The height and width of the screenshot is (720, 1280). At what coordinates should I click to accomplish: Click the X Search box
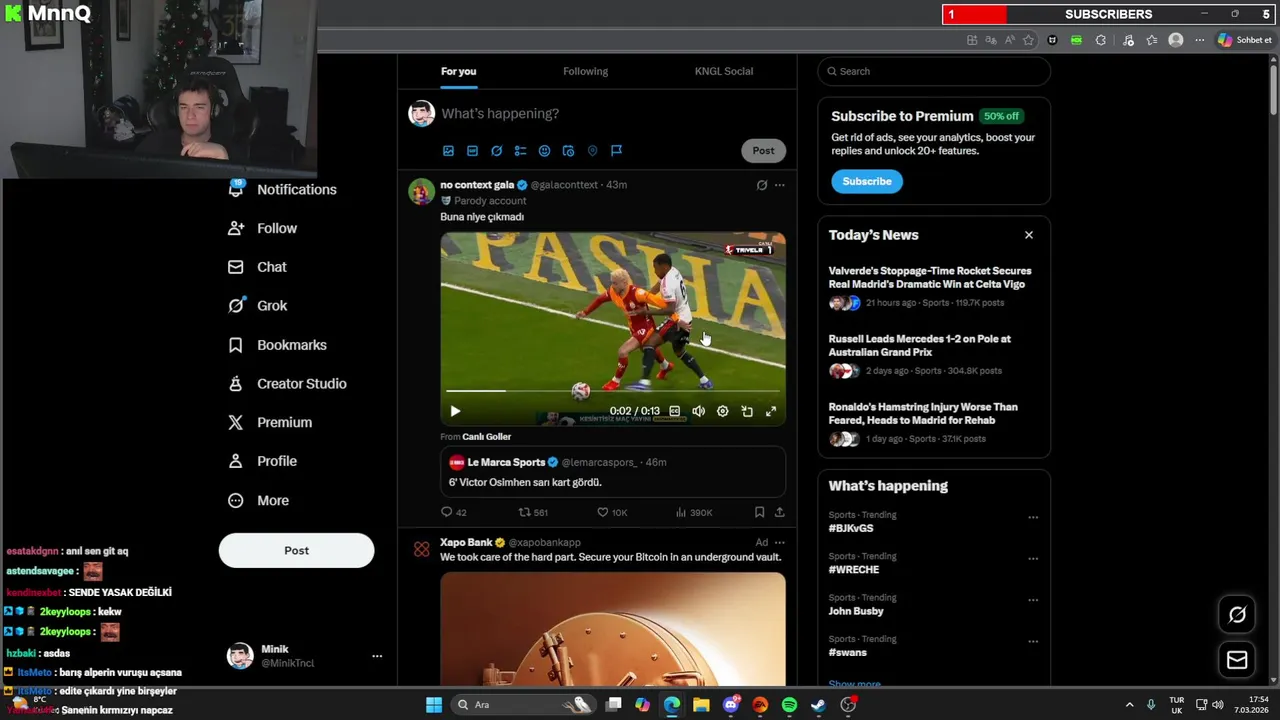pyautogui.click(x=934, y=71)
